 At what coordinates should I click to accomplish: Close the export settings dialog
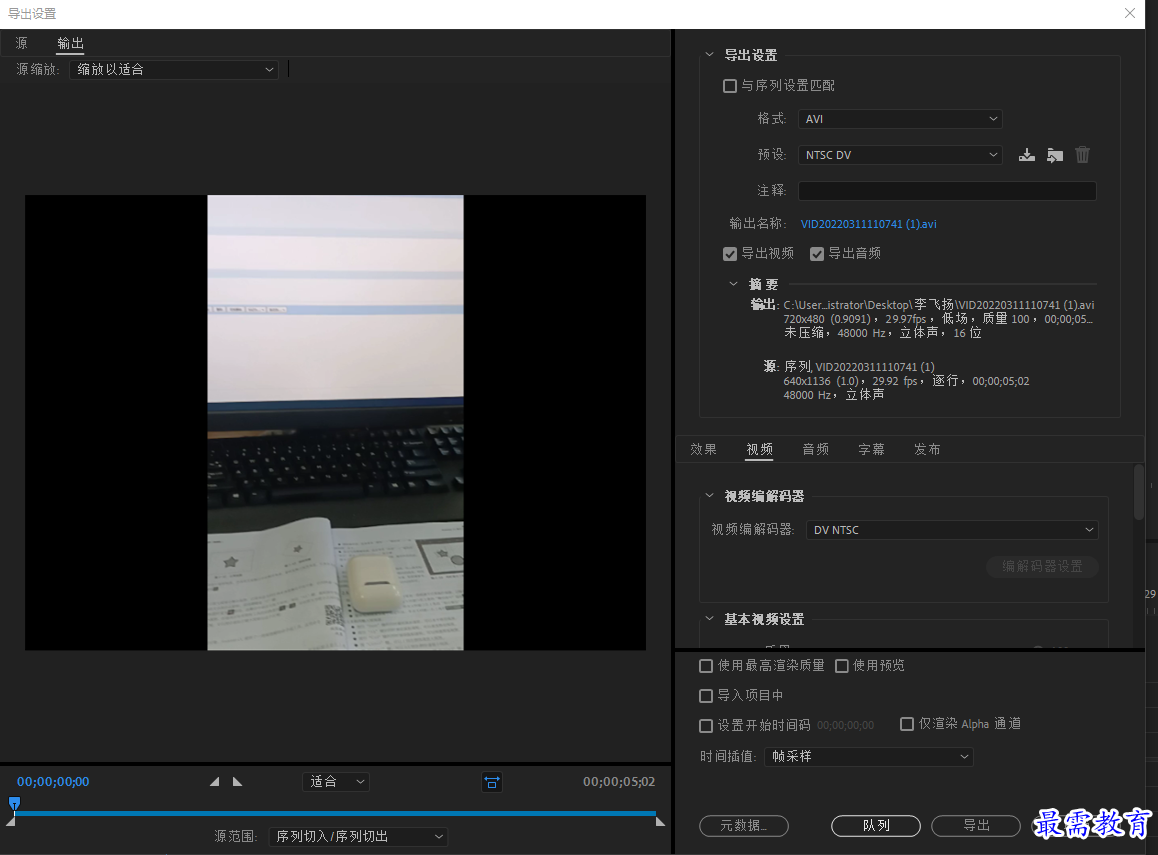[1129, 13]
